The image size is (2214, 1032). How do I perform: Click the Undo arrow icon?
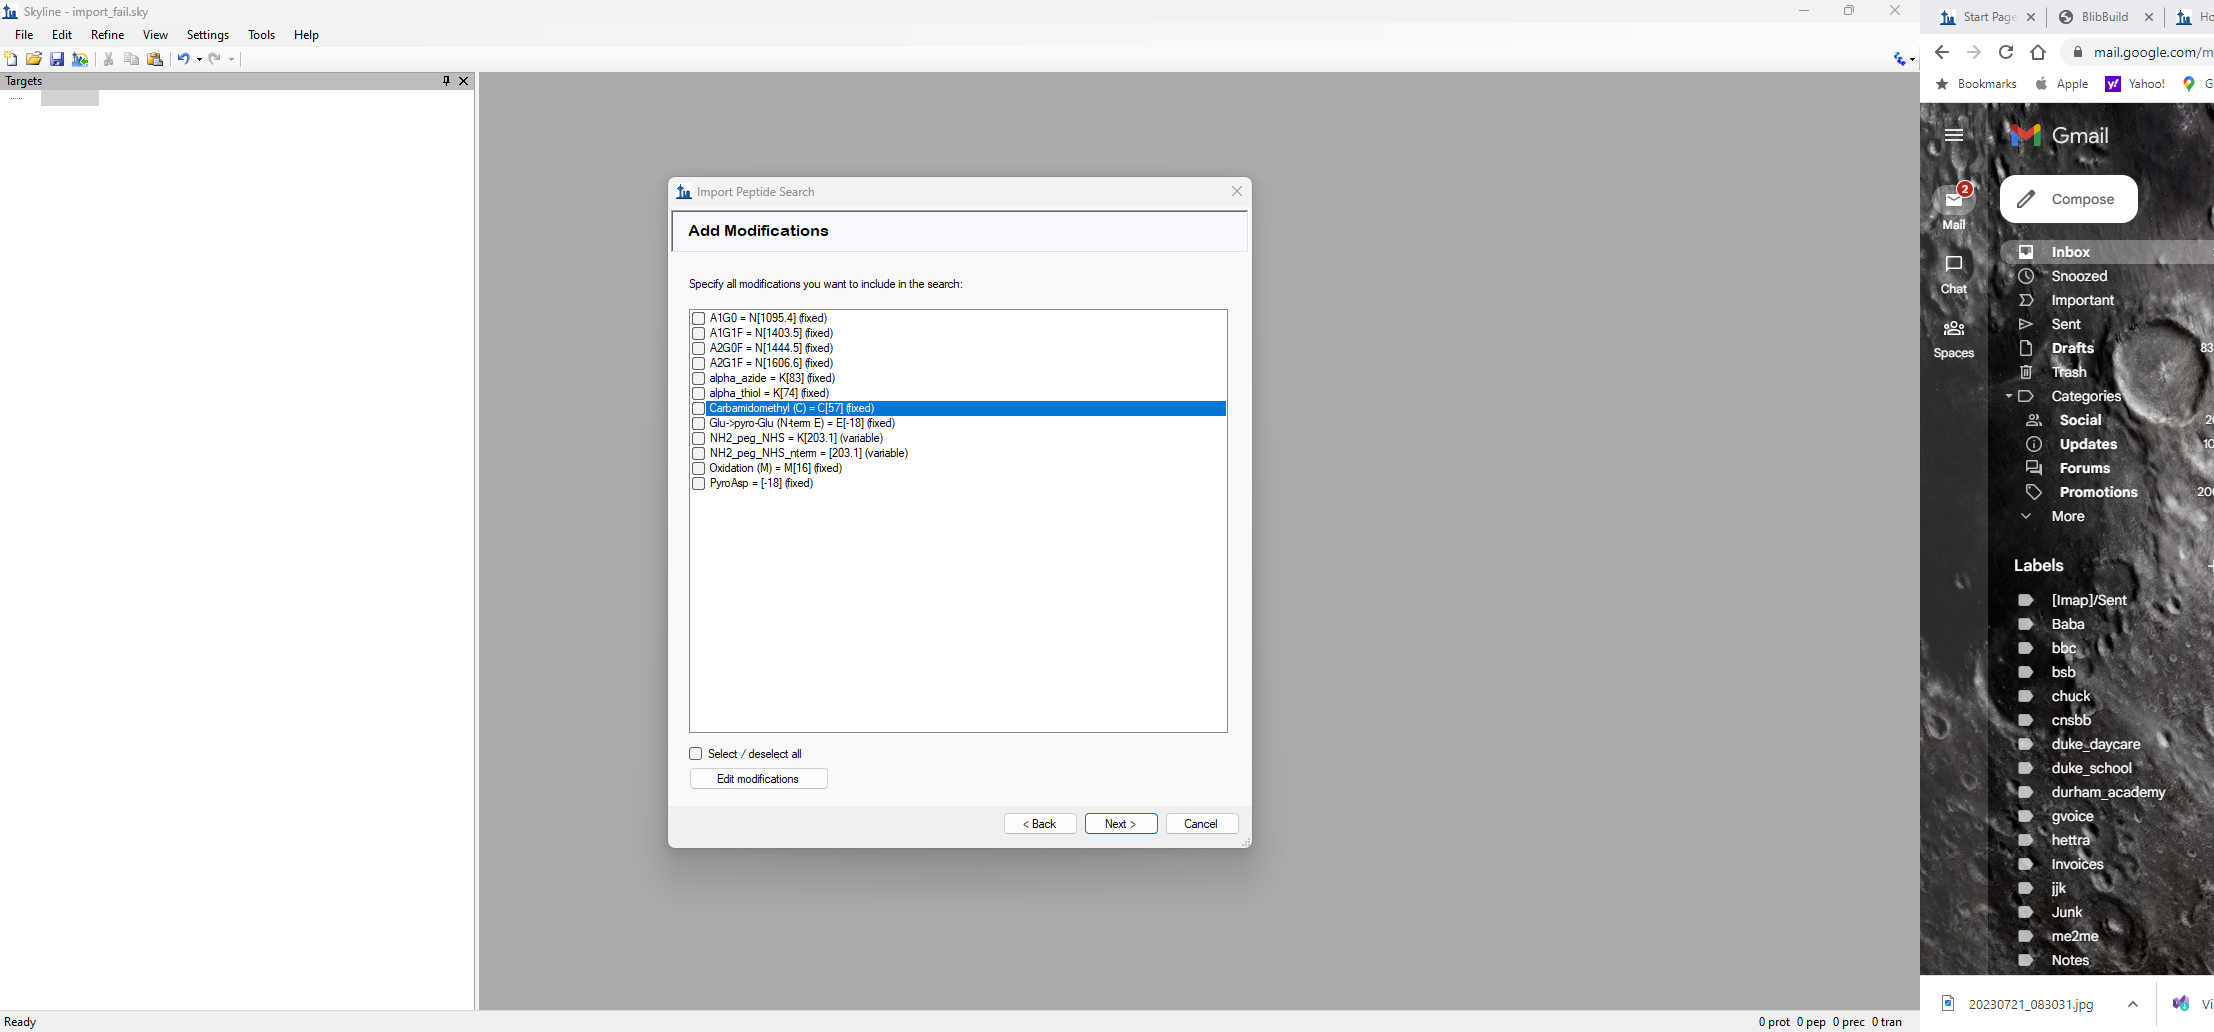[183, 59]
